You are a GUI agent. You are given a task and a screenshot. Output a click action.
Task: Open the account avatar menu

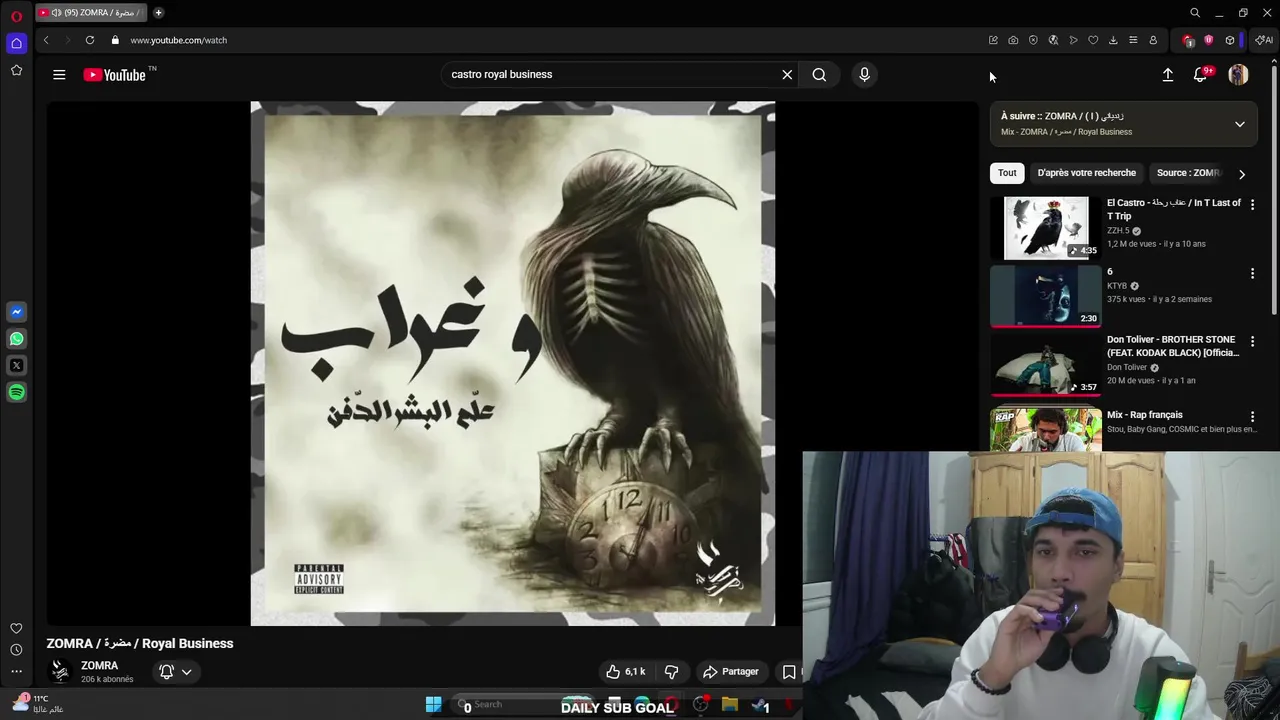(x=1238, y=75)
